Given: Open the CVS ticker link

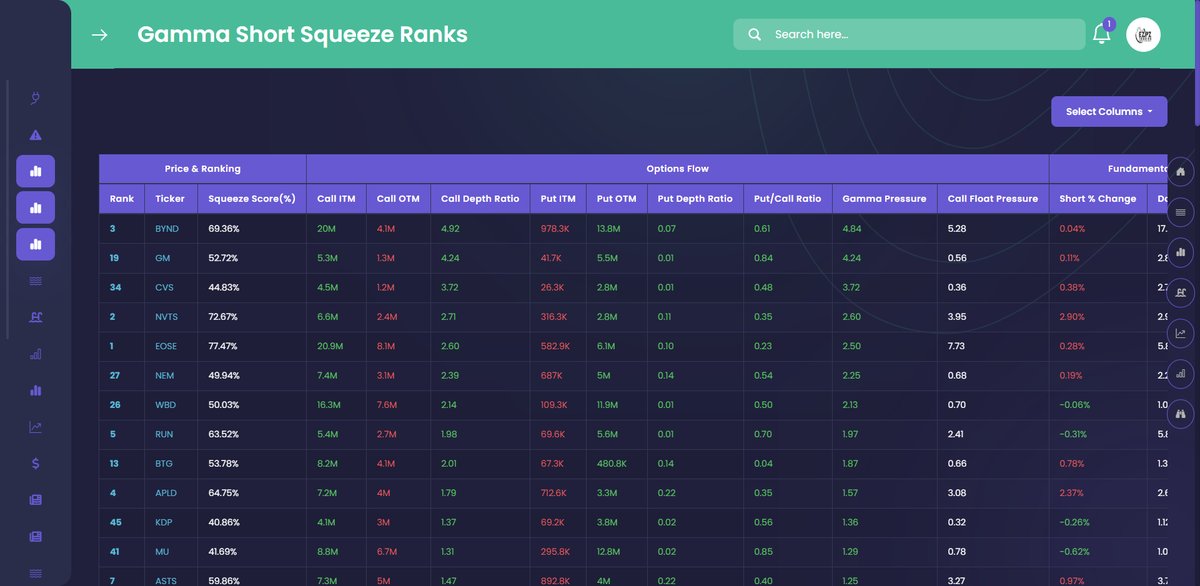Looking at the screenshot, I should 165,288.
